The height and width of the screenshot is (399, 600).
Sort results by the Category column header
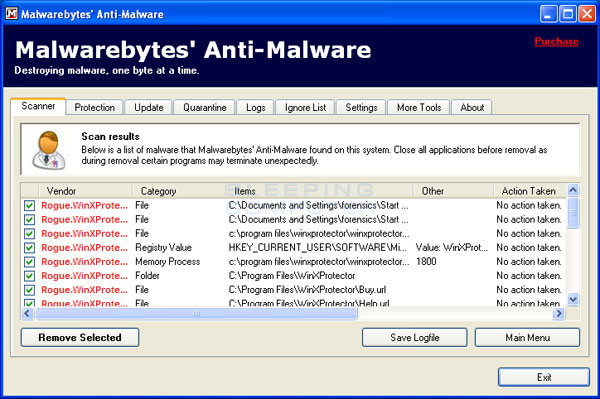tap(179, 191)
